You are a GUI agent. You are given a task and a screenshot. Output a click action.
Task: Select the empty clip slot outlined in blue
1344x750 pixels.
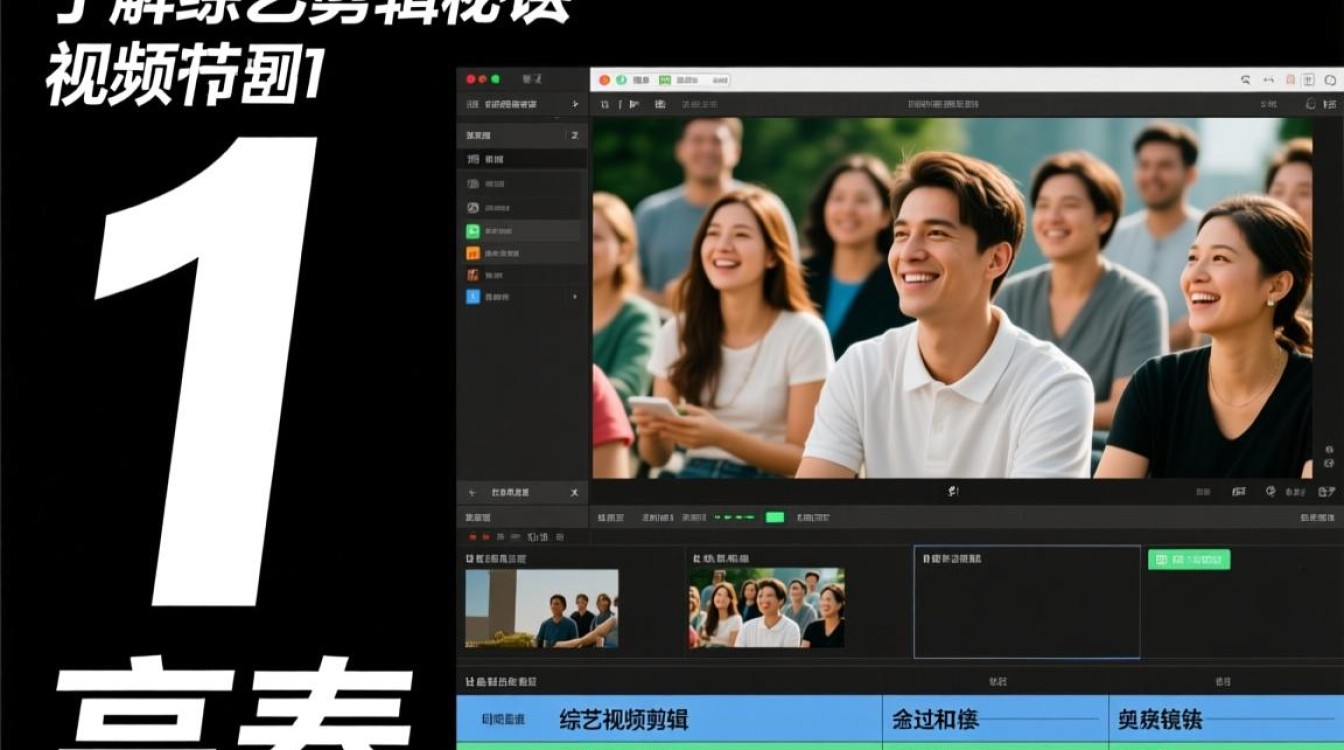[1027, 602]
